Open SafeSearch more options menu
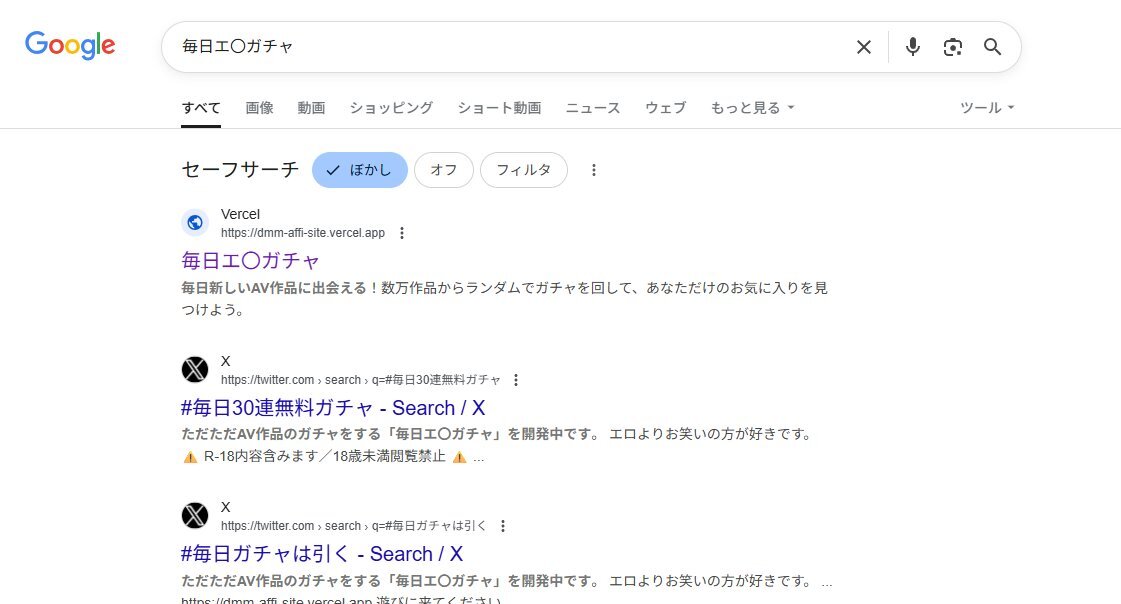This screenshot has width=1121, height=604. (x=593, y=170)
